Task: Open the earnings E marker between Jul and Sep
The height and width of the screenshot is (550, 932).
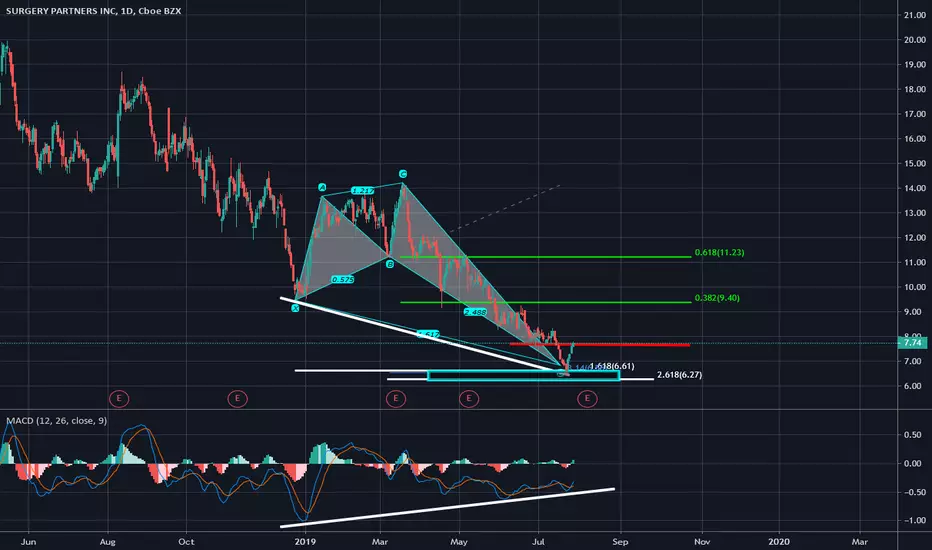Action: tap(587, 398)
